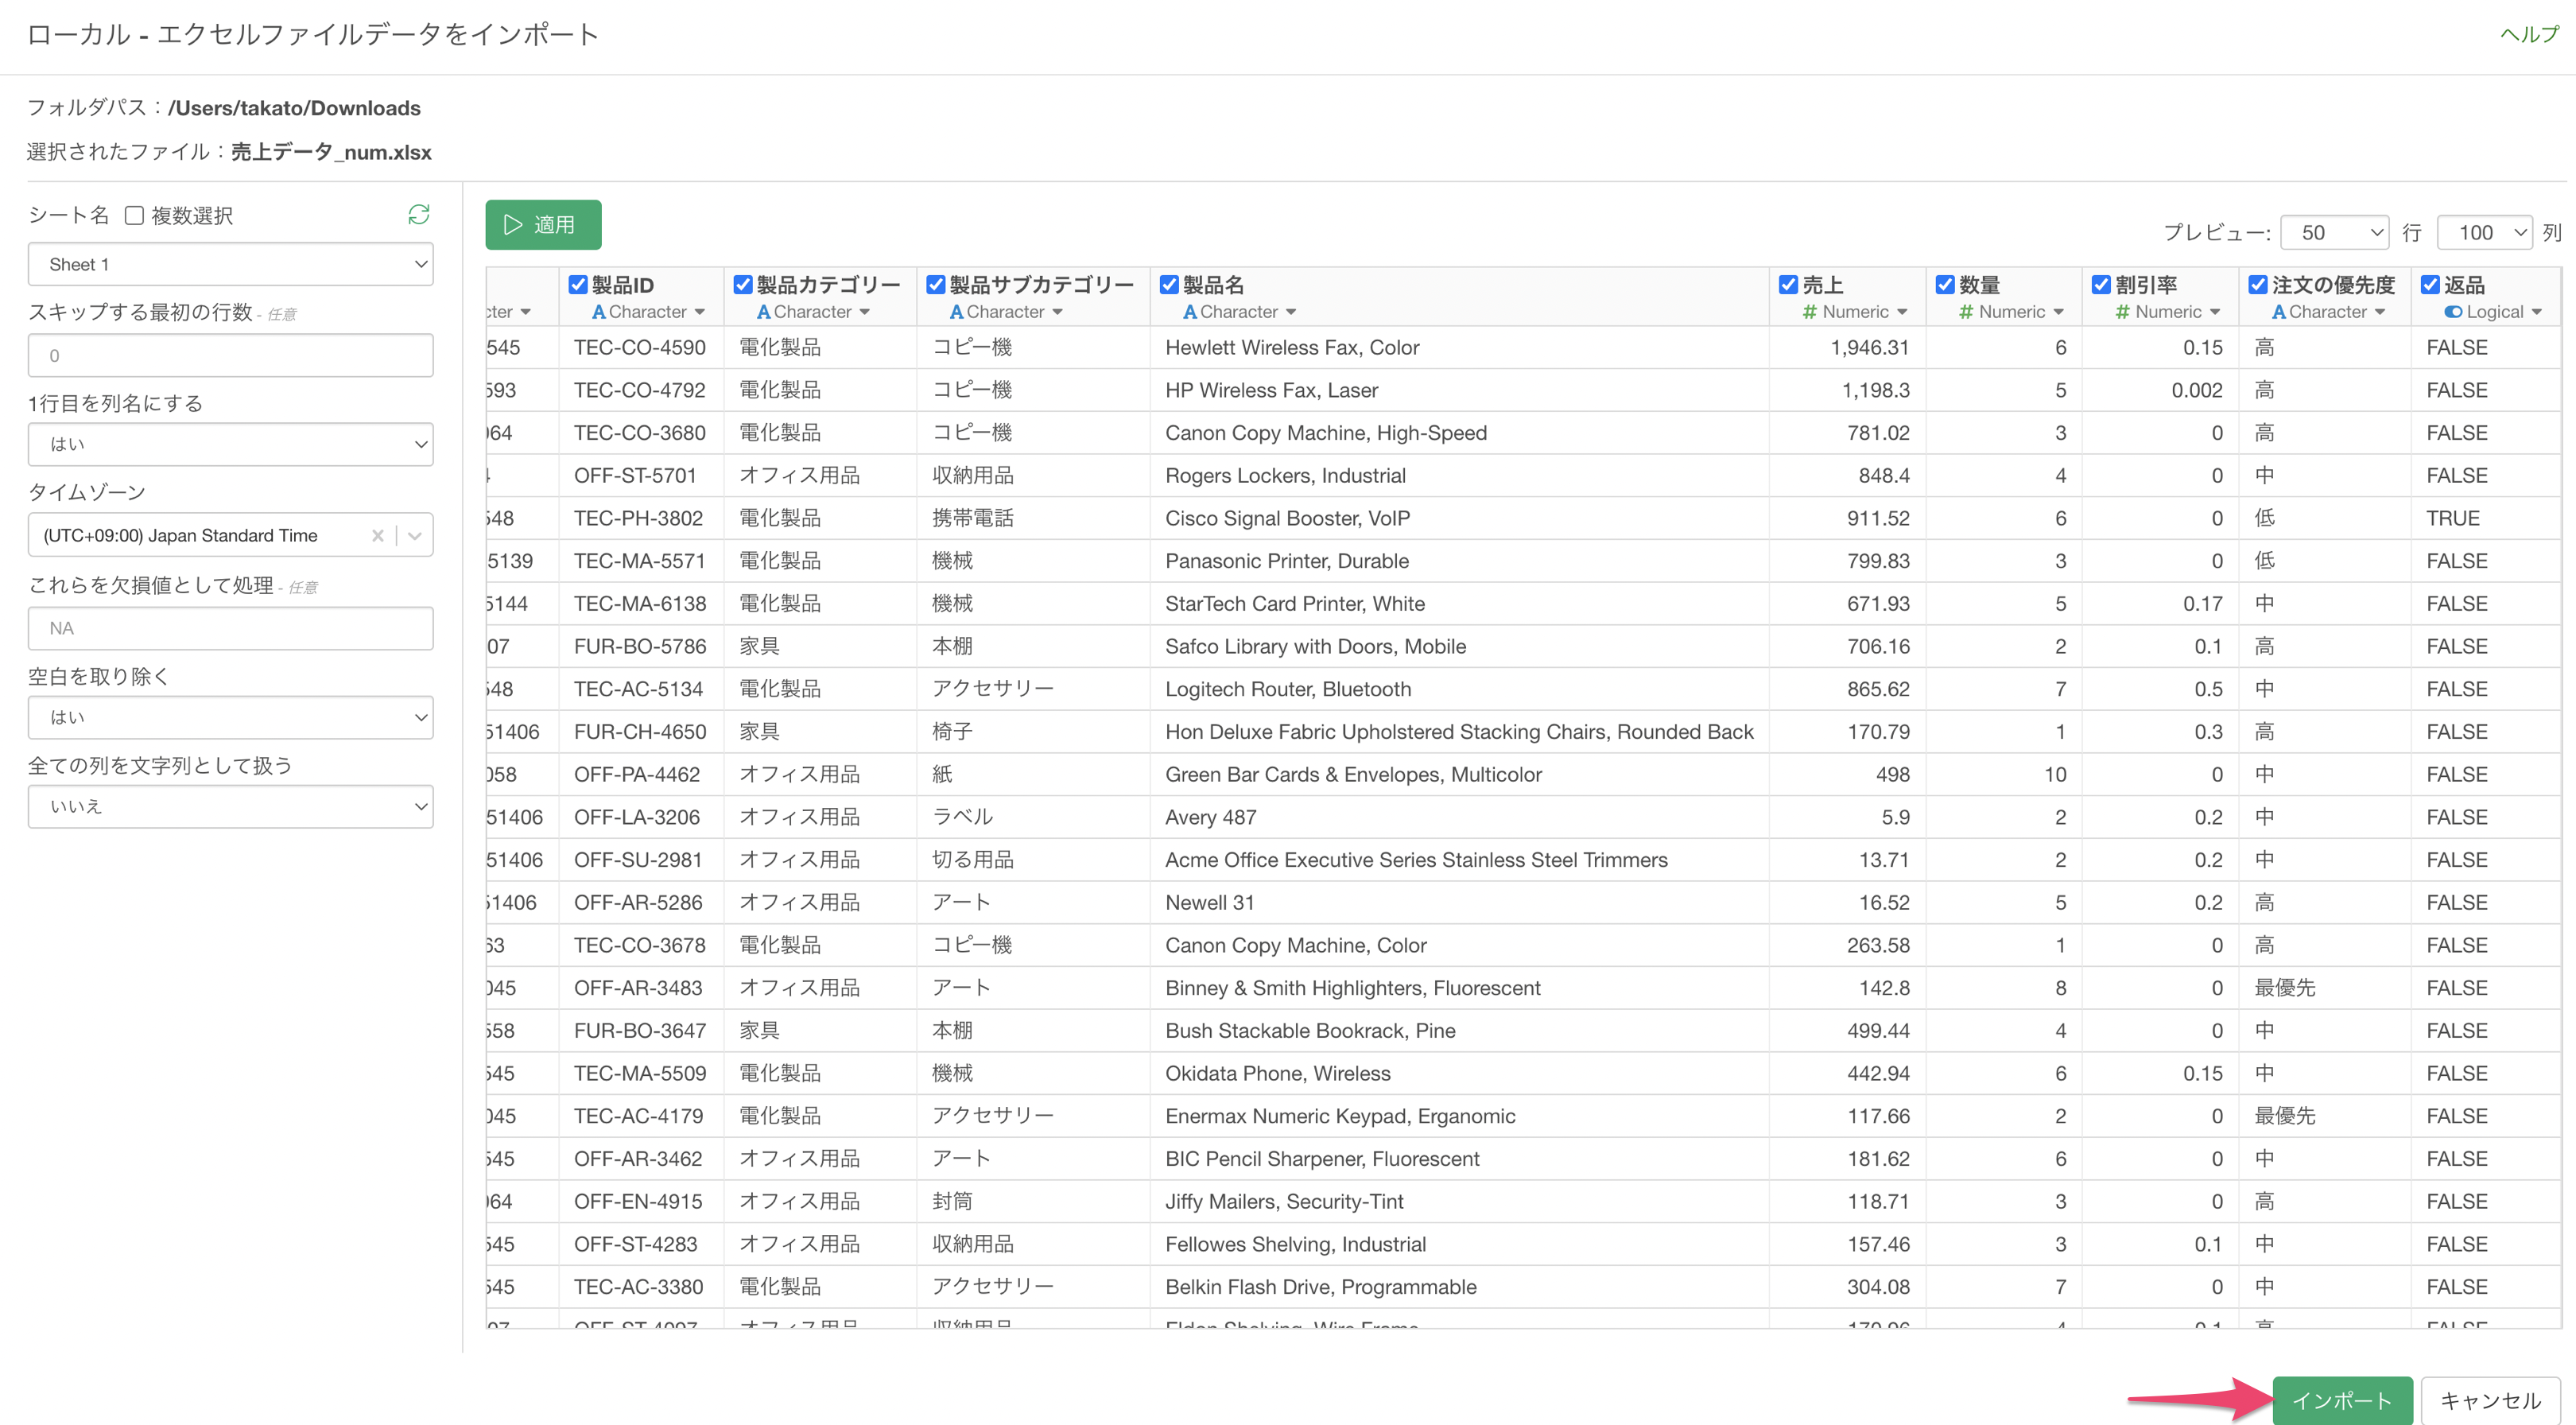Open the 1行目を列名にする dropdown
The image size is (2576, 1425).
pos(230,444)
